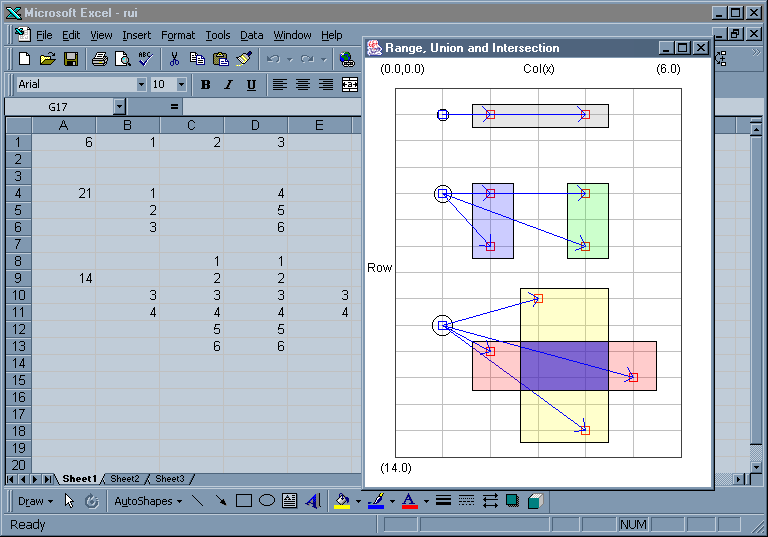Run the Spelling check tool
Screen dimensions: 768x537
pyautogui.click(x=146, y=59)
